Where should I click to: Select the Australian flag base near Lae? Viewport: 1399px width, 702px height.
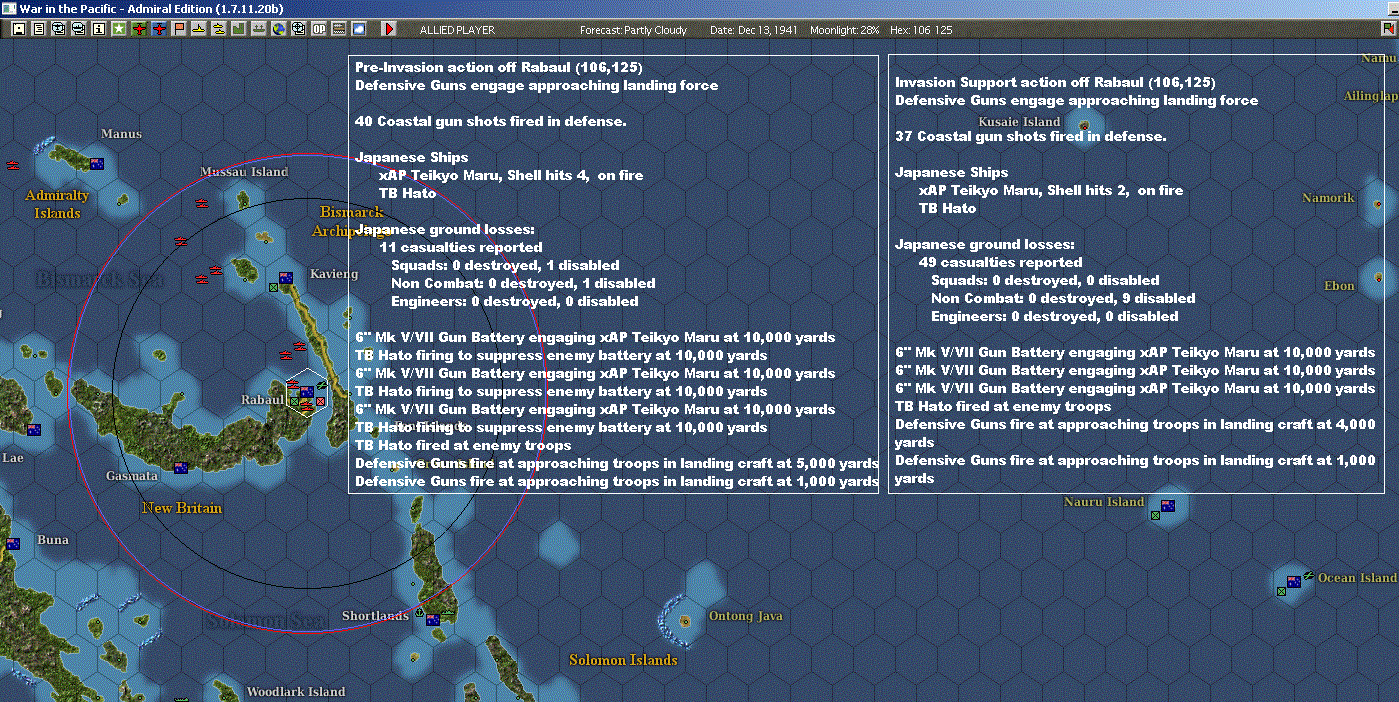[34, 430]
